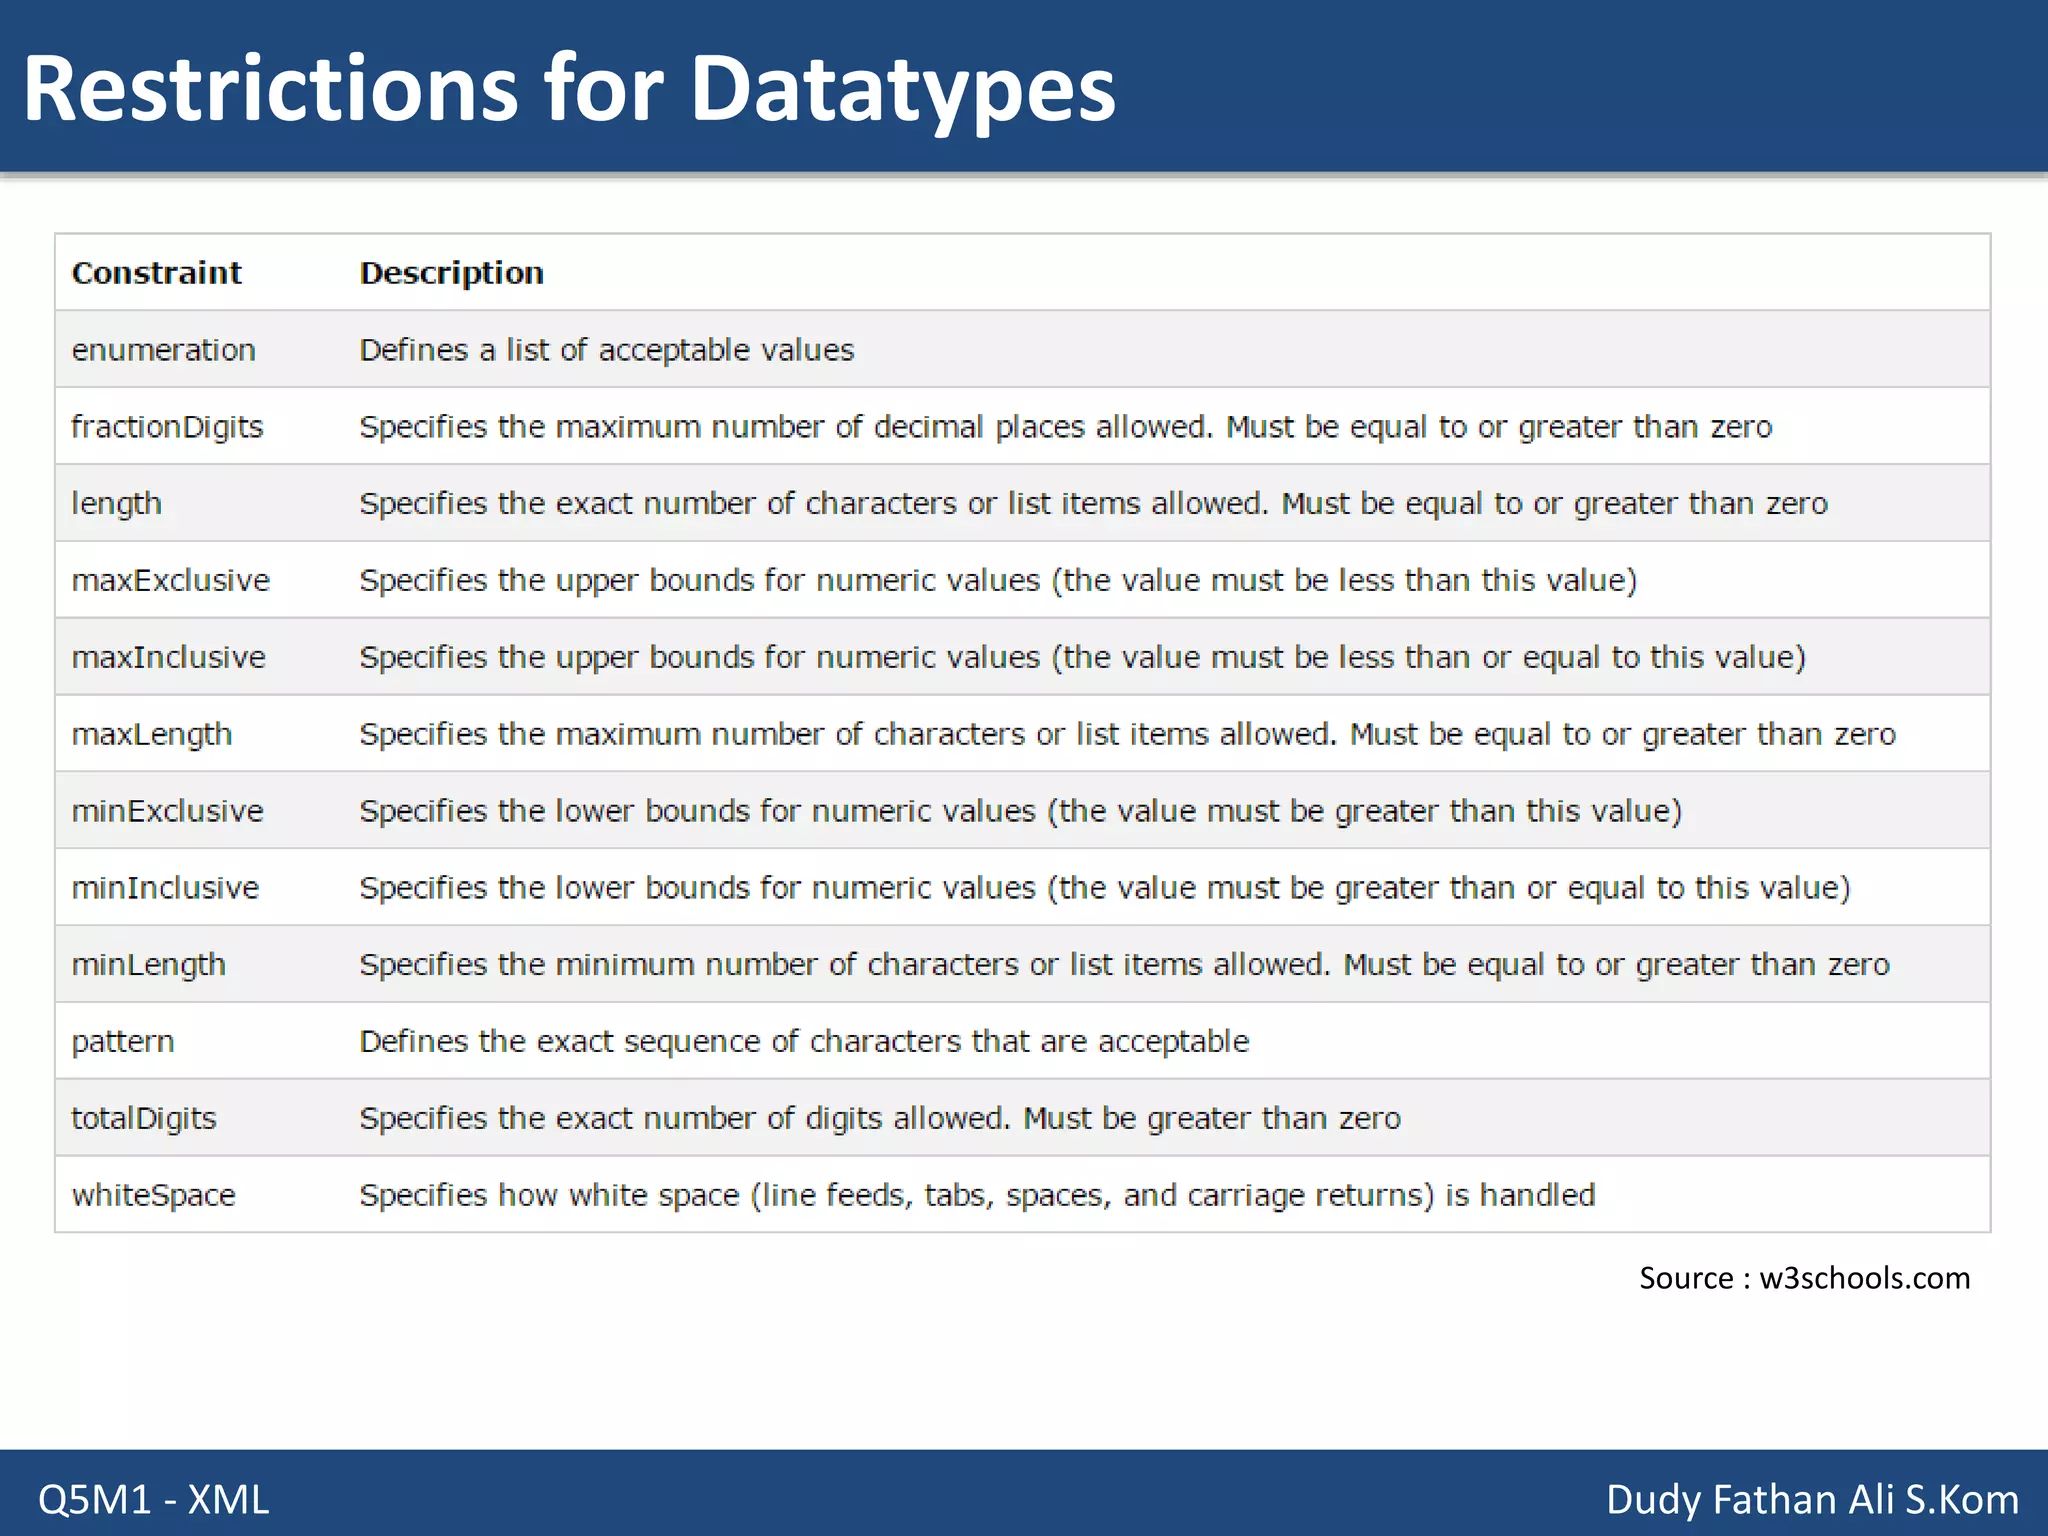The height and width of the screenshot is (1536, 2048).
Task: Click description 'Specifies the minimum number of characters'
Action: click(x=1124, y=965)
